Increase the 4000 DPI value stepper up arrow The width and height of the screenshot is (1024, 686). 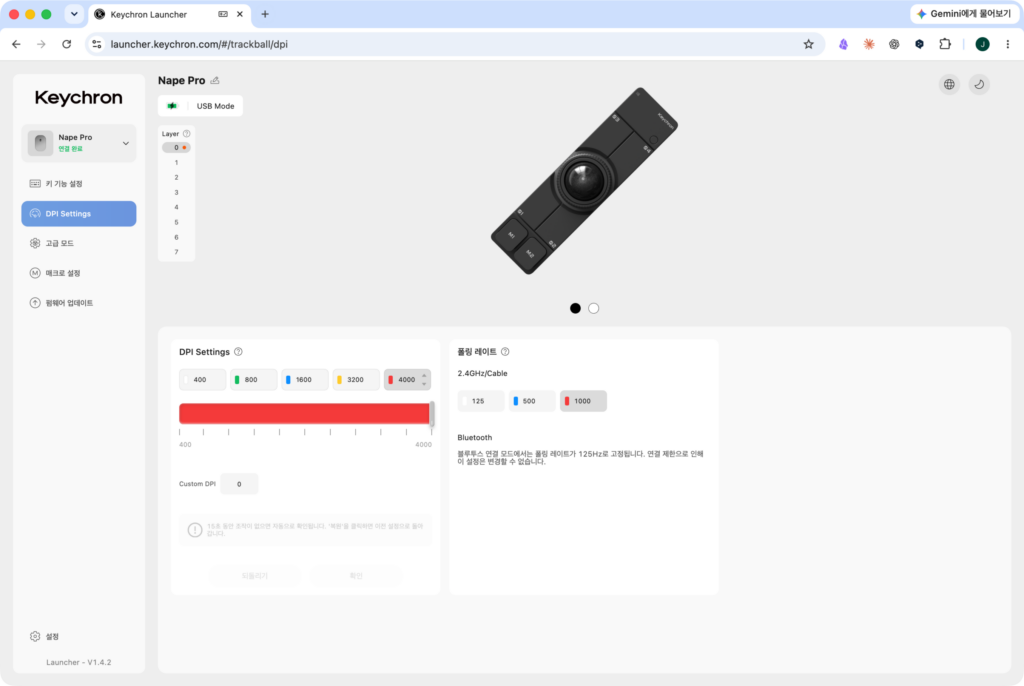(424, 376)
